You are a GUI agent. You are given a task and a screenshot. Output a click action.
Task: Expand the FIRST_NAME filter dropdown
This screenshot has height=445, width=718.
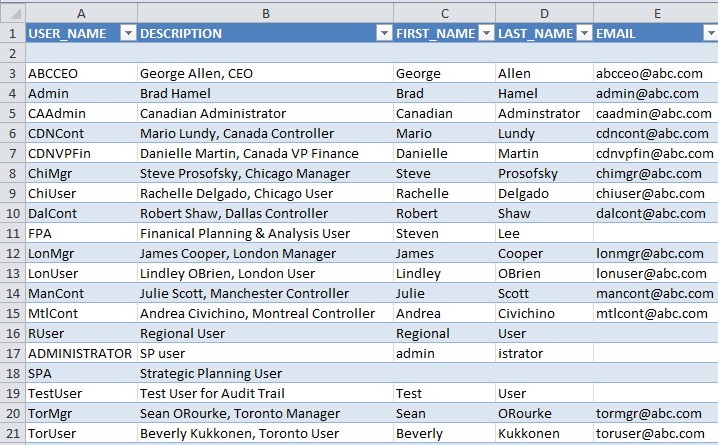point(484,33)
